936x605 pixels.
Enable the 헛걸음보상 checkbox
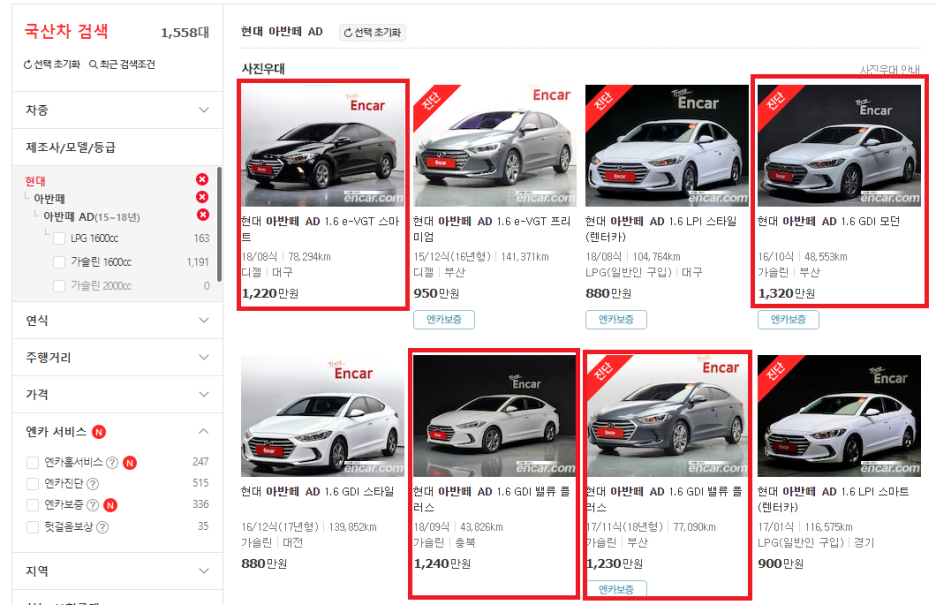pyautogui.click(x=33, y=527)
